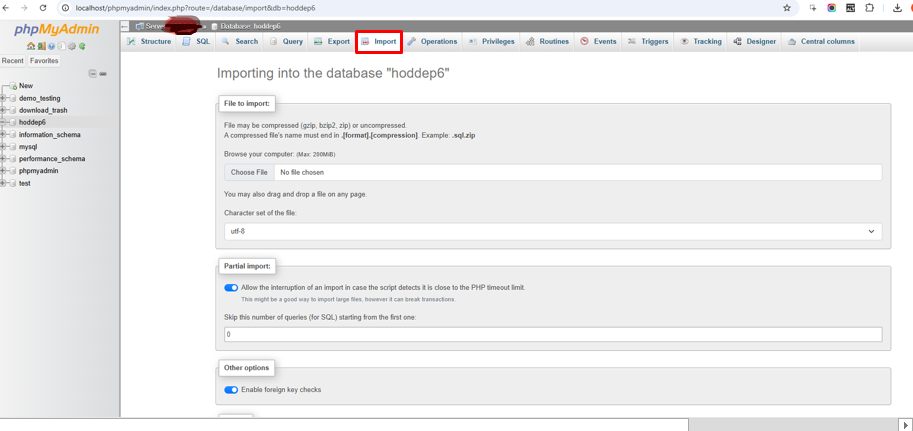Collapse the hoddep6 database node
The height and width of the screenshot is (431, 913).
3,122
